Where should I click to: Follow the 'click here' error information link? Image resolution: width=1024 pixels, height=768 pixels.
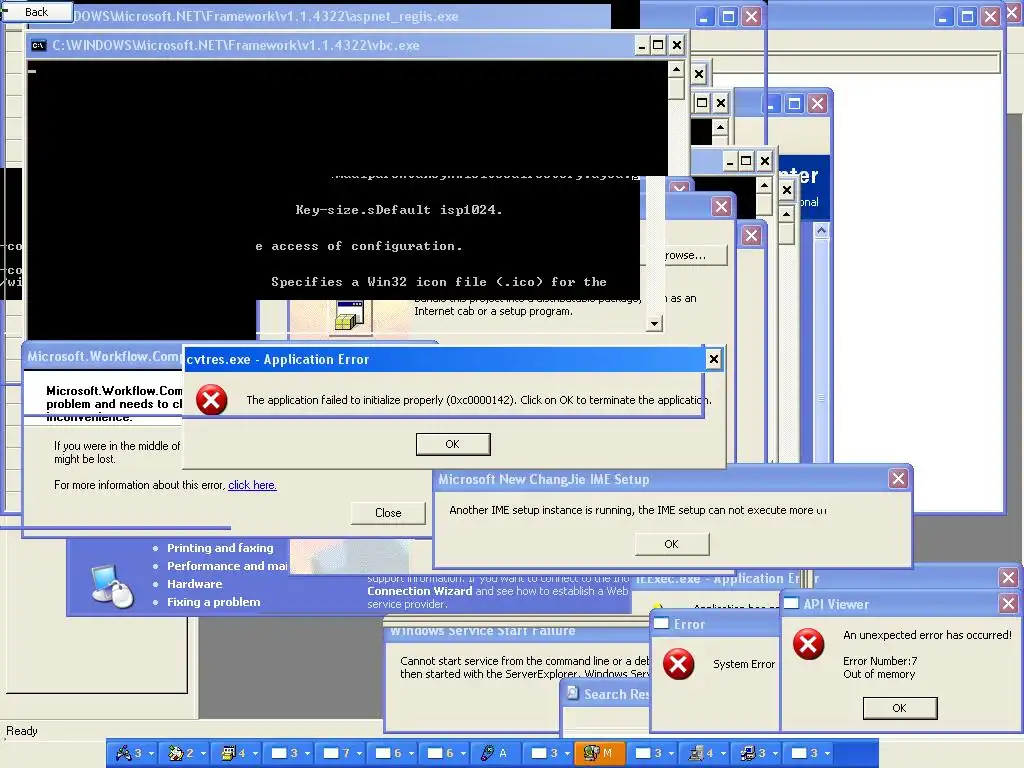[x=252, y=485]
